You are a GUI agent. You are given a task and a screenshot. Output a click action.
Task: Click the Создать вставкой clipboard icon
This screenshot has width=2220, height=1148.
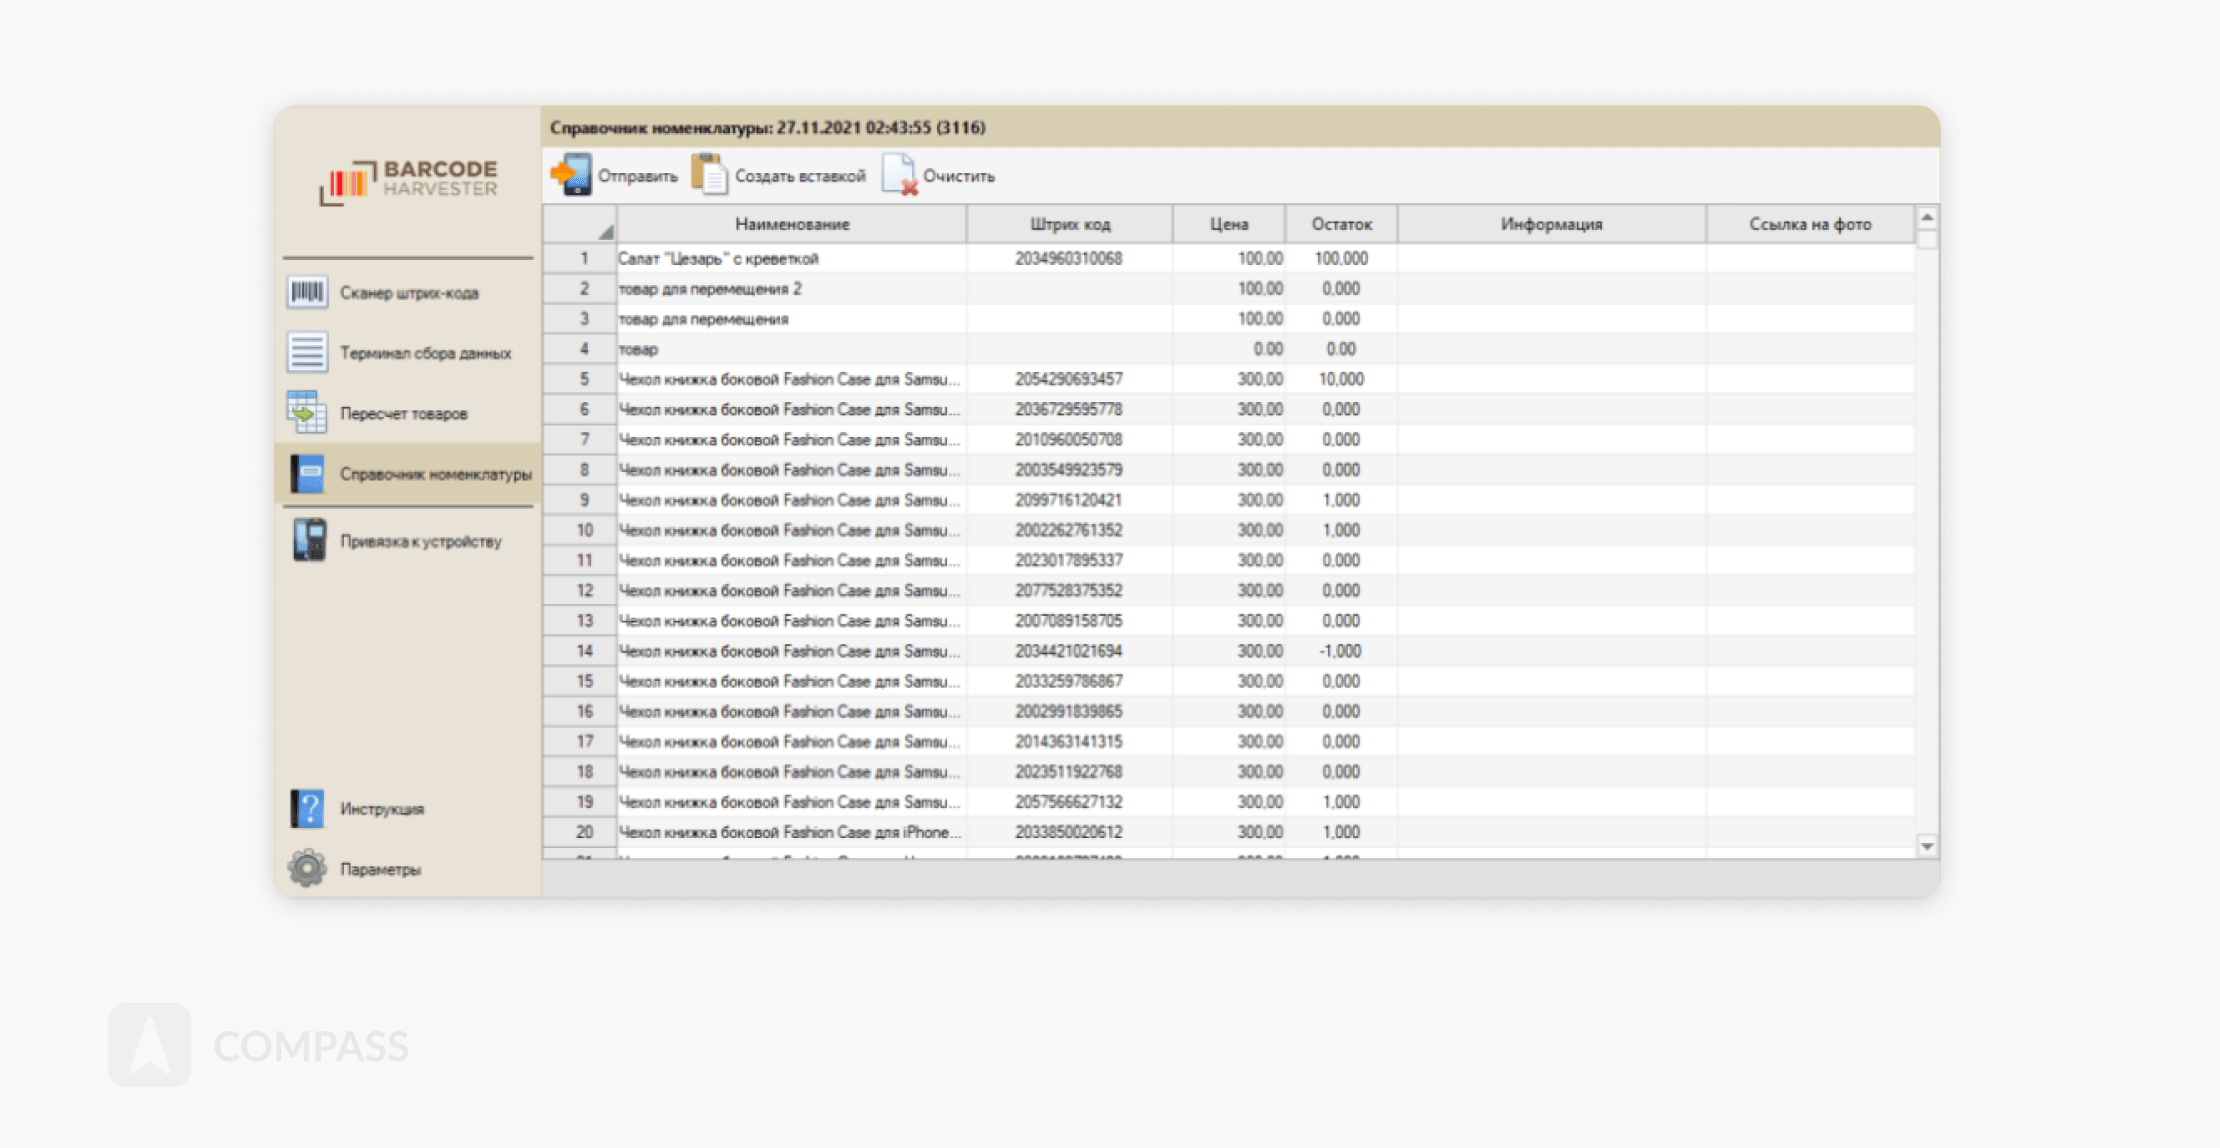click(x=709, y=175)
